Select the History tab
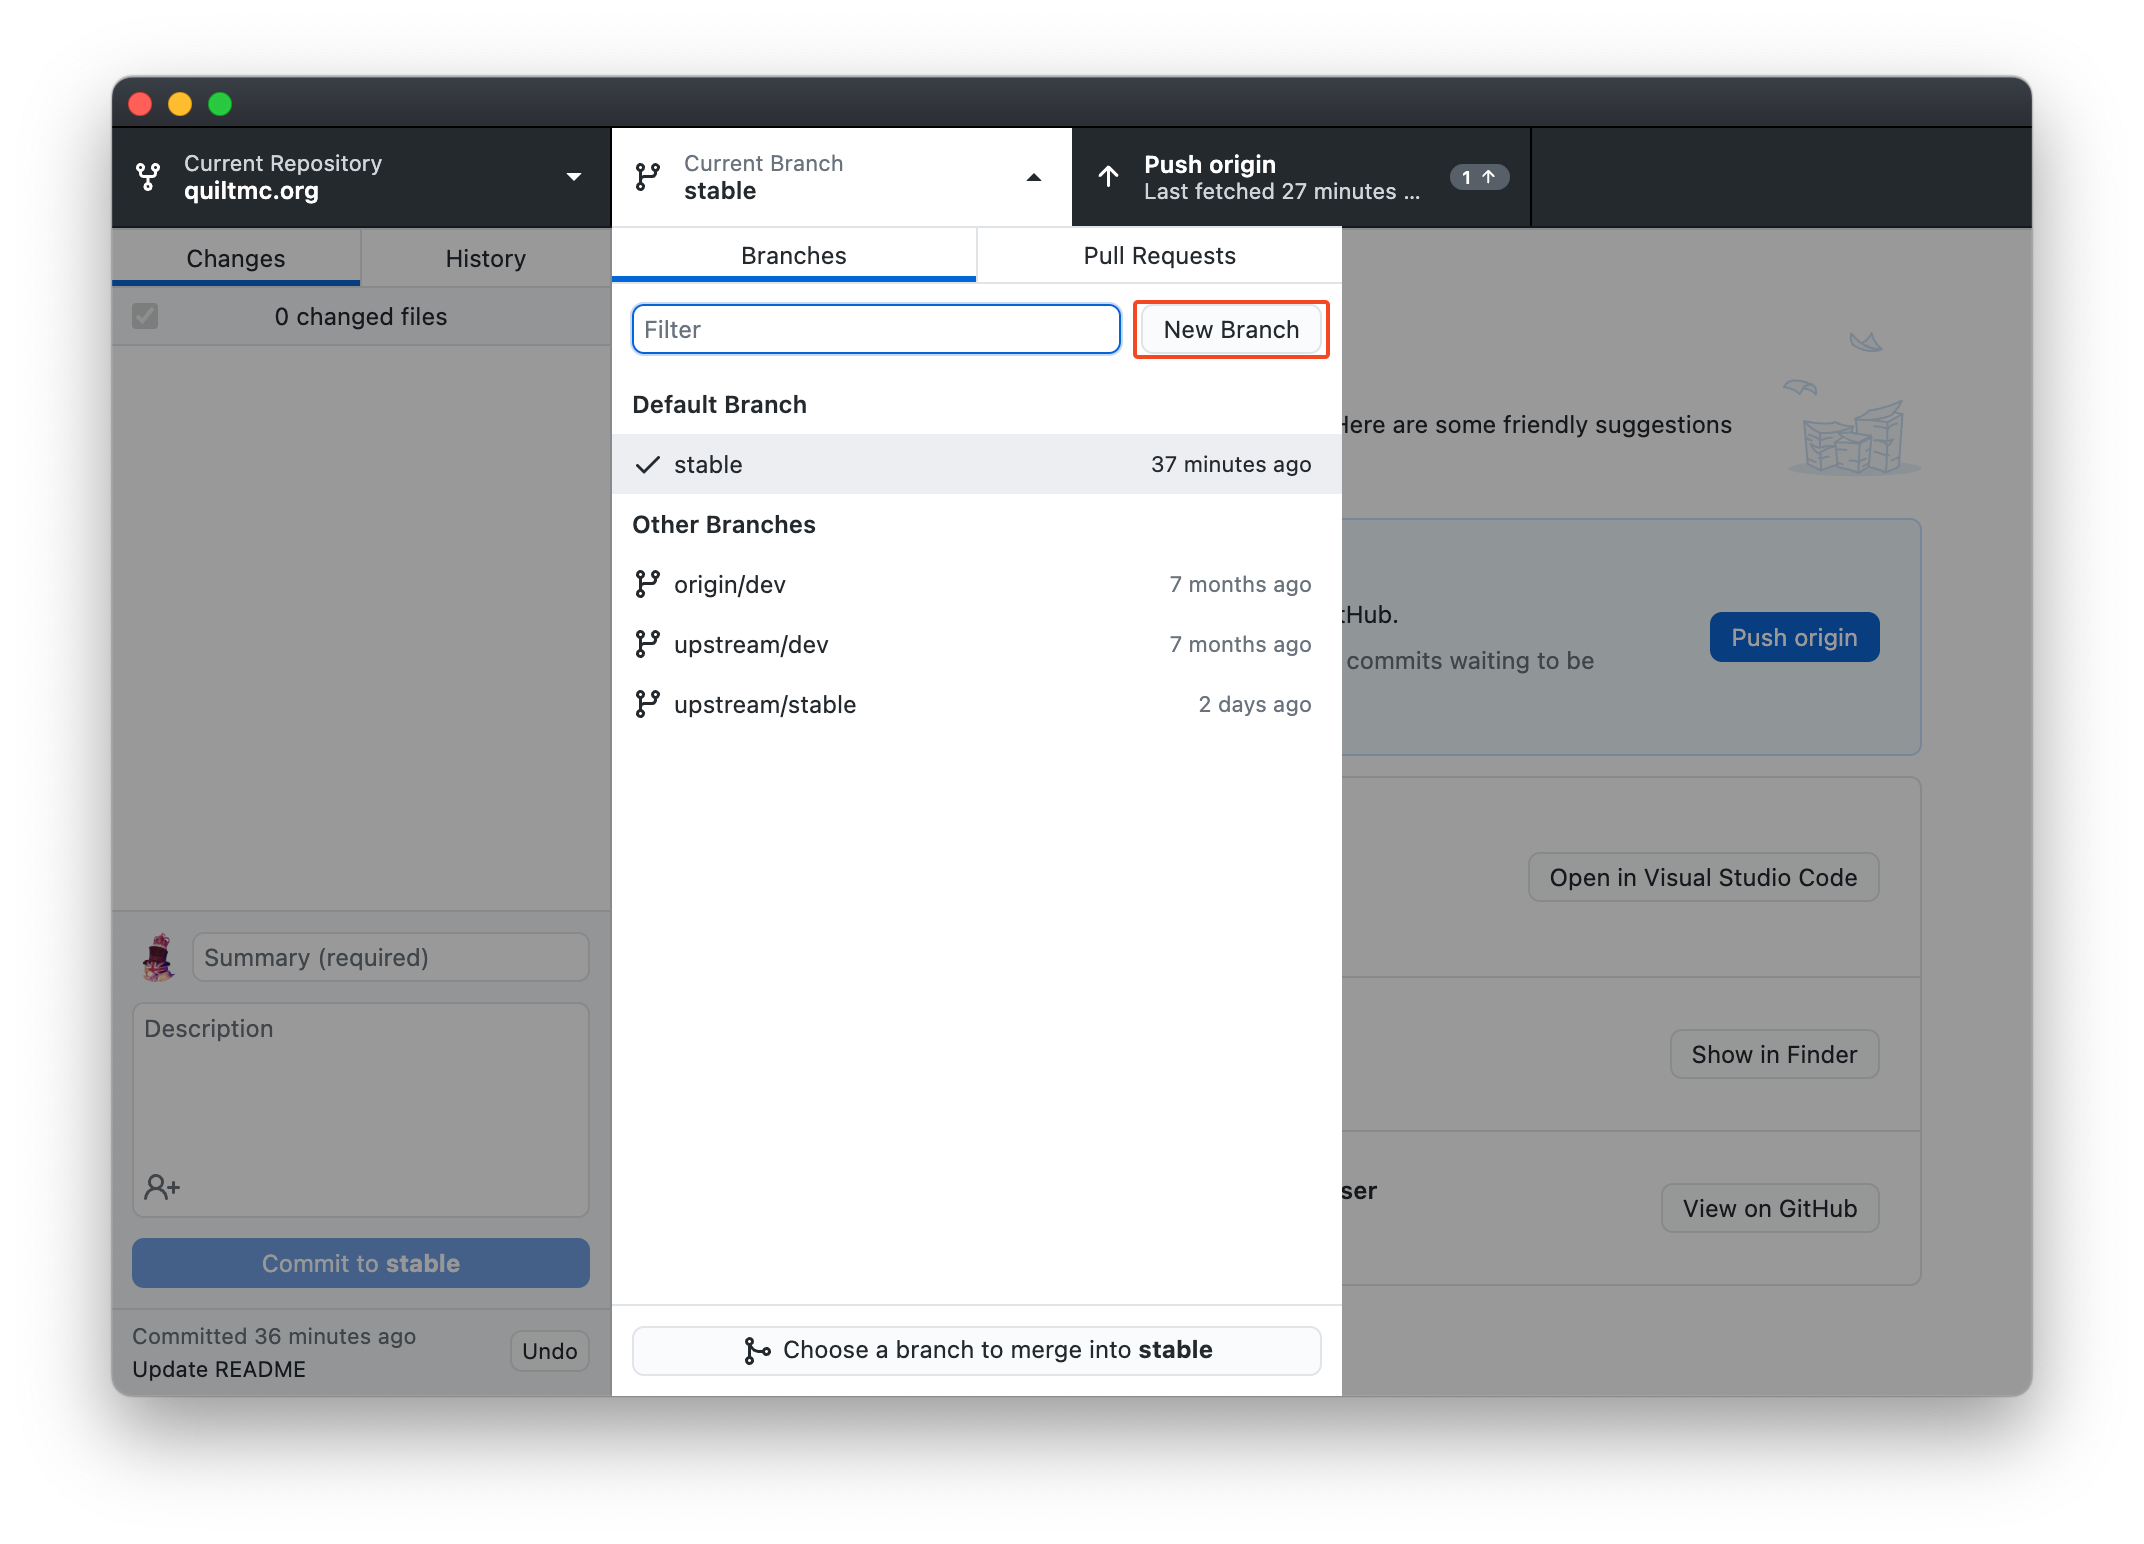The width and height of the screenshot is (2144, 1544). [x=484, y=256]
